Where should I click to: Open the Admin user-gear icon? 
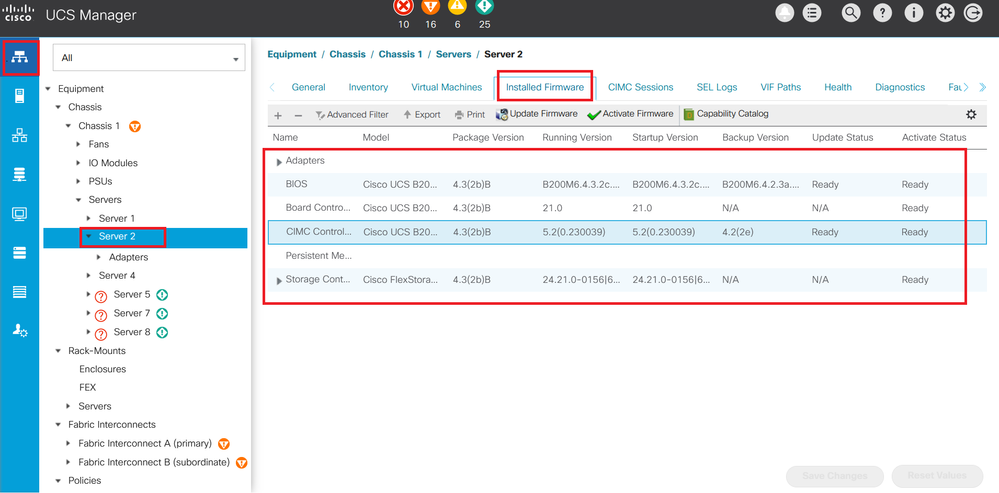pos(20,331)
